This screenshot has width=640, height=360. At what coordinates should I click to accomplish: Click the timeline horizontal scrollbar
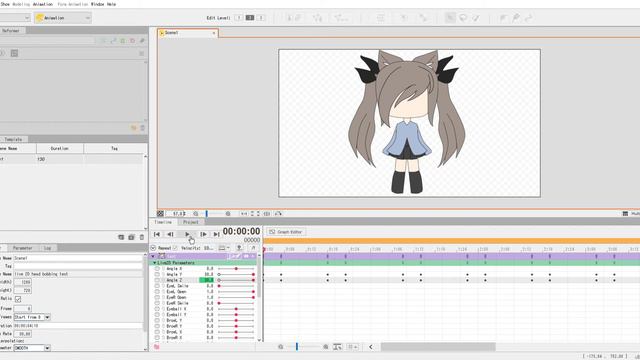tap(438, 347)
